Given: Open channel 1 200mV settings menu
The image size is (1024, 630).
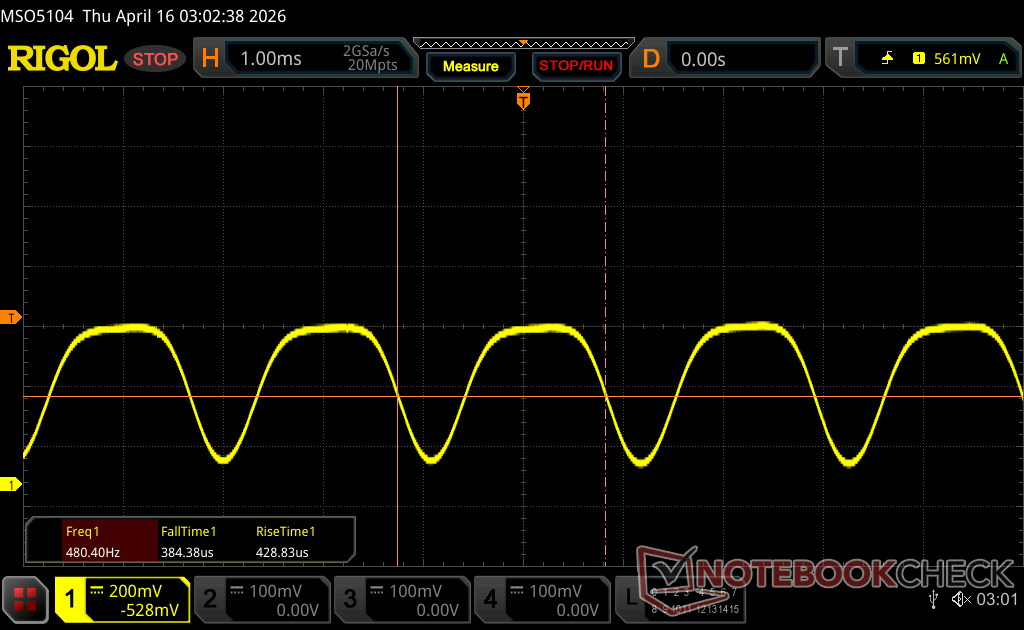Looking at the screenshot, I should tap(122, 599).
